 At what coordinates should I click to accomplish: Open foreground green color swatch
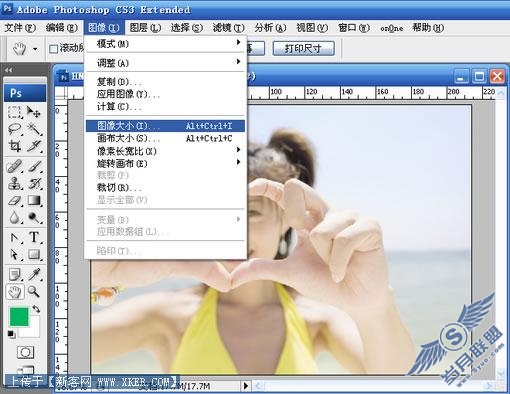19,317
